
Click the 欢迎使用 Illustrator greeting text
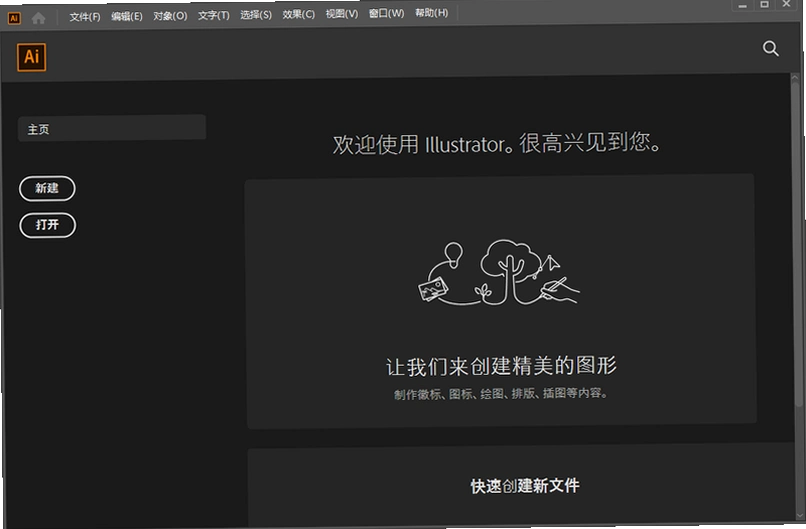tap(497, 143)
